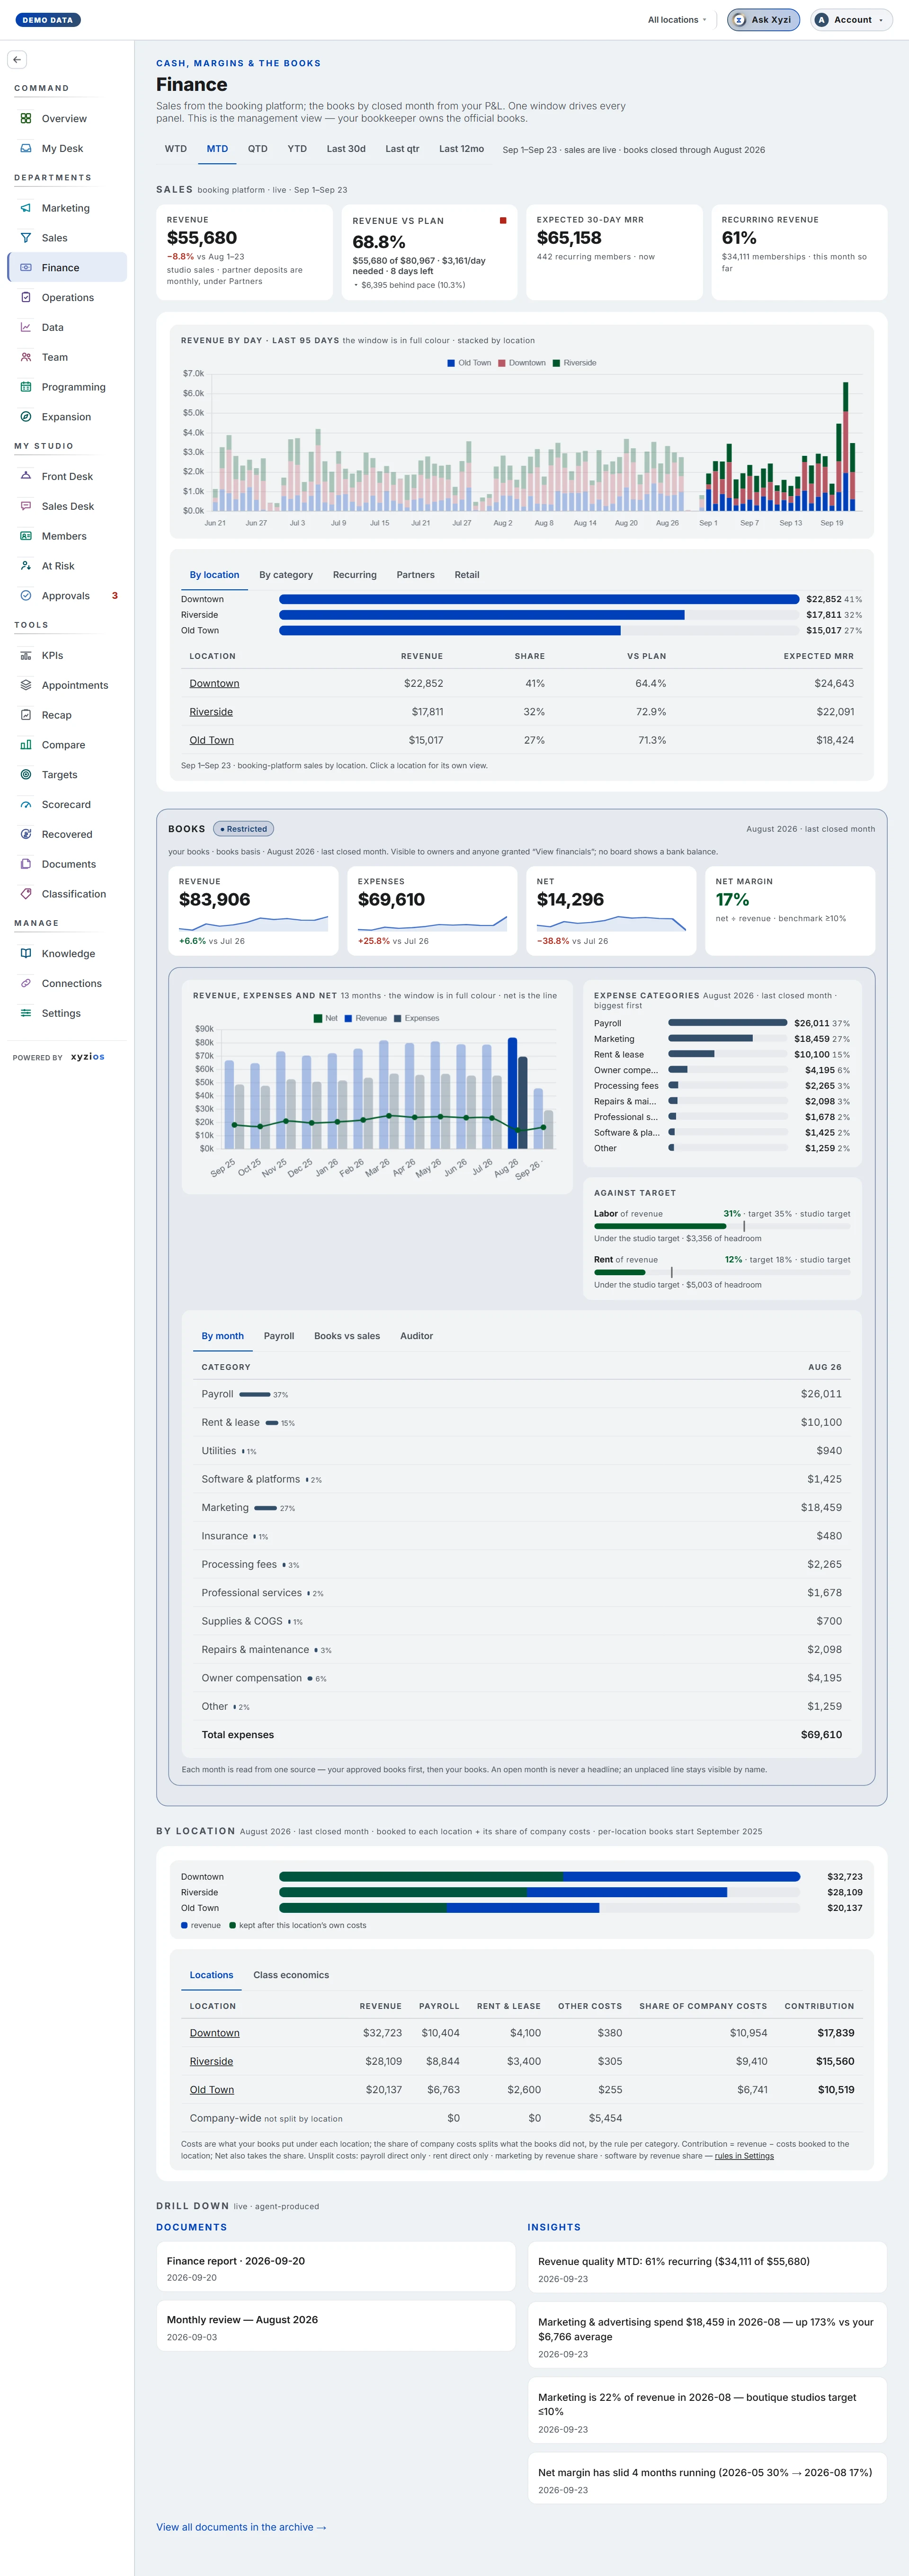Open the Auditor tab in Books

click(417, 1336)
